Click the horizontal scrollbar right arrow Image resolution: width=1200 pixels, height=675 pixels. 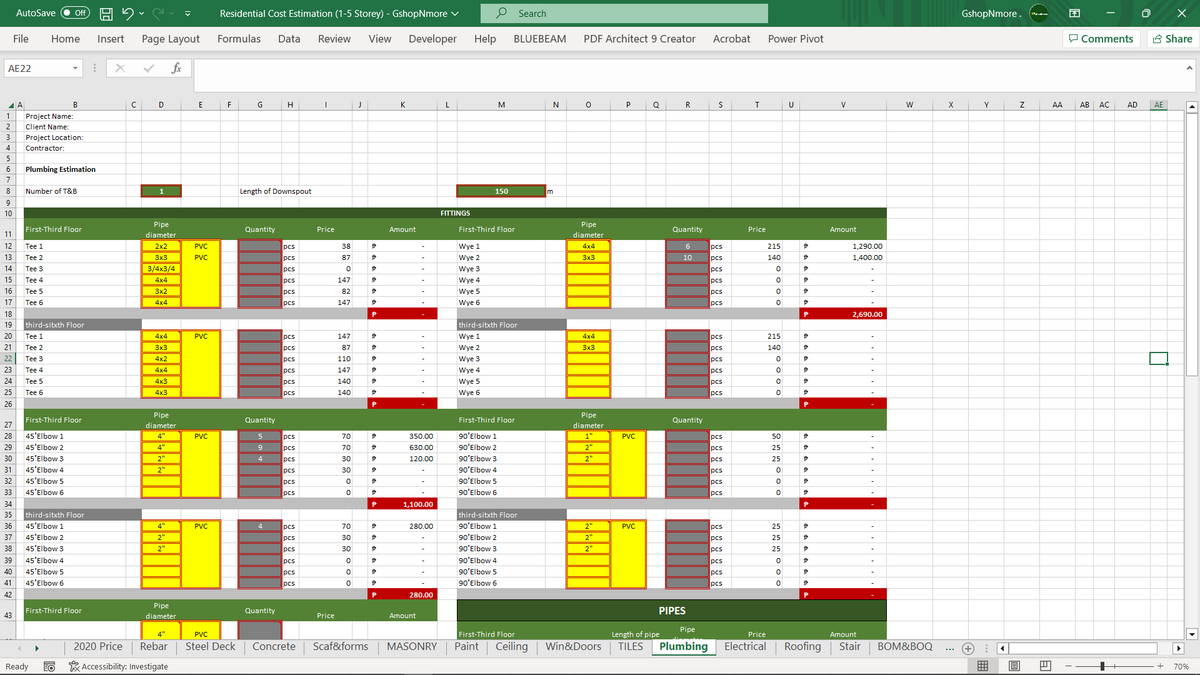click(x=1177, y=647)
